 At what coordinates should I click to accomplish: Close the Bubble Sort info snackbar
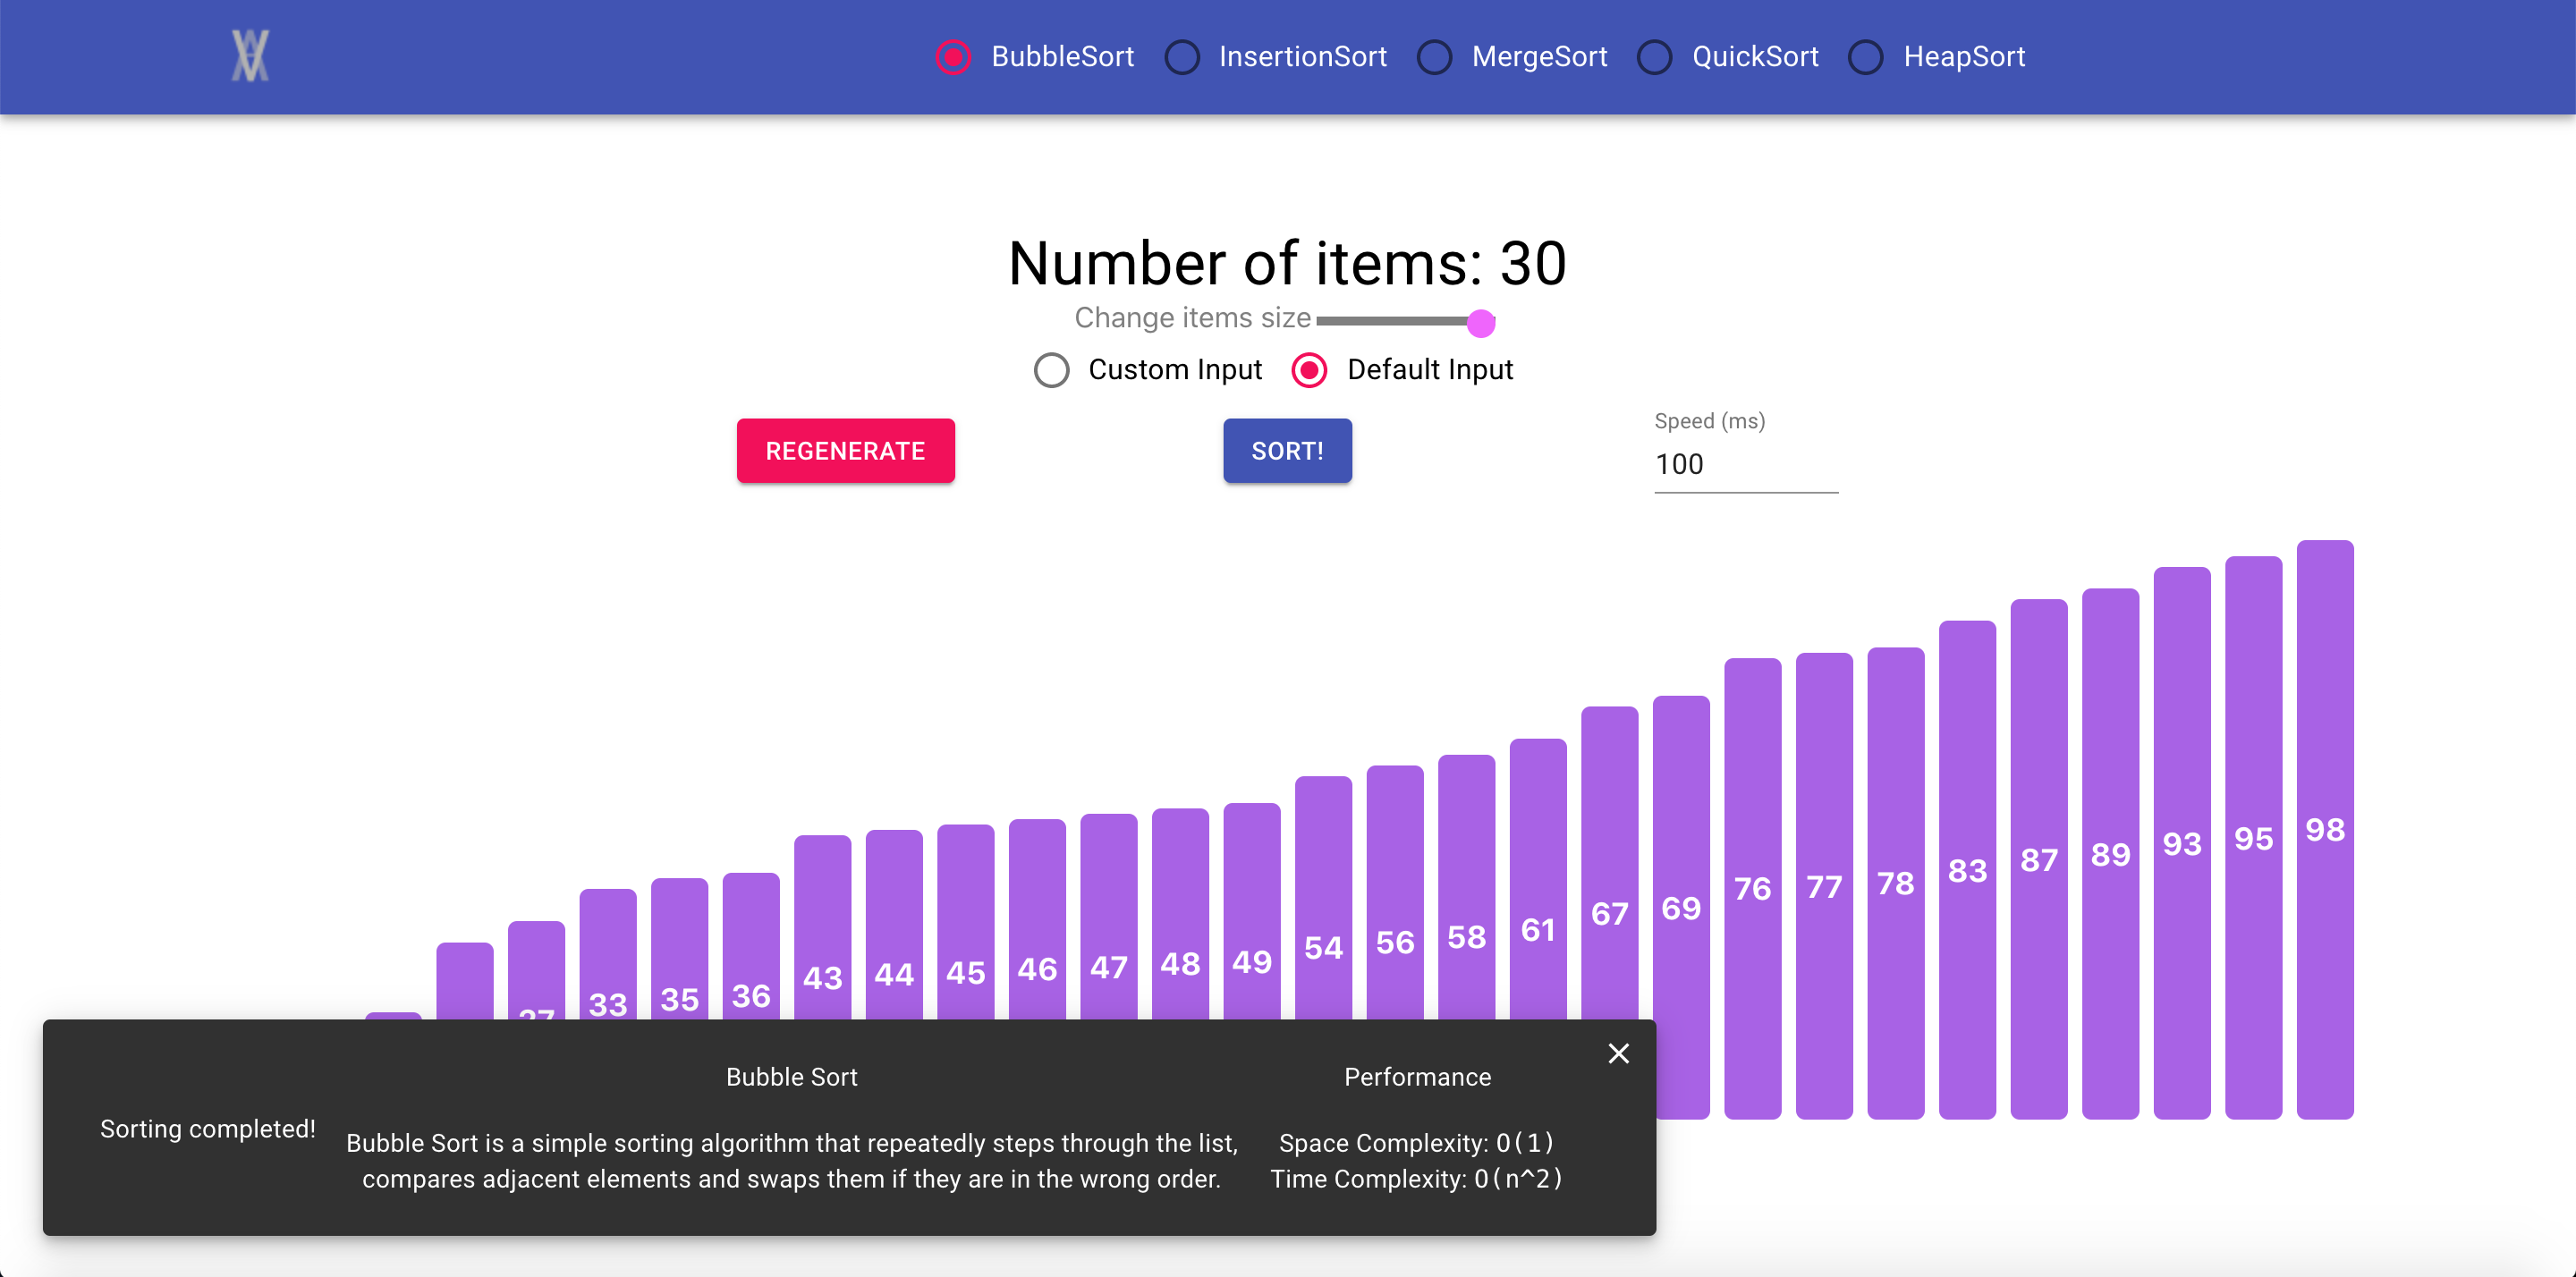coord(1618,1053)
